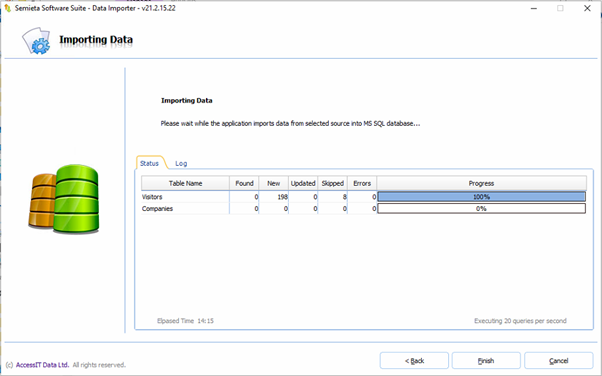Screen dimensions: 602x376
Task: Click the Companies 0% progress bar
Action: [x=481, y=209]
